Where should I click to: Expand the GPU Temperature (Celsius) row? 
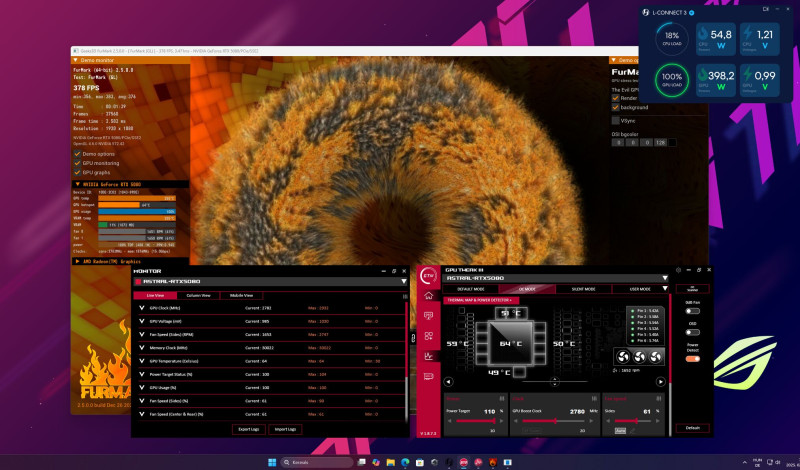click(141, 361)
